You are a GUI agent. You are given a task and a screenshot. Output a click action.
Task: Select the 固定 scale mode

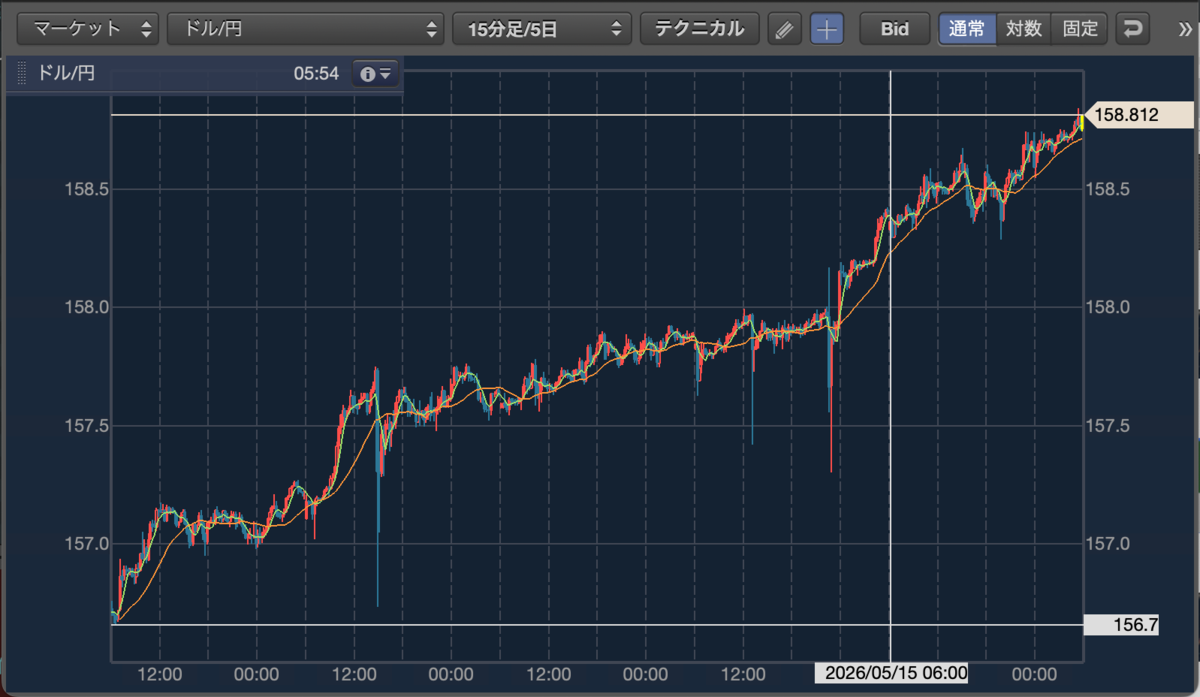pos(1080,29)
